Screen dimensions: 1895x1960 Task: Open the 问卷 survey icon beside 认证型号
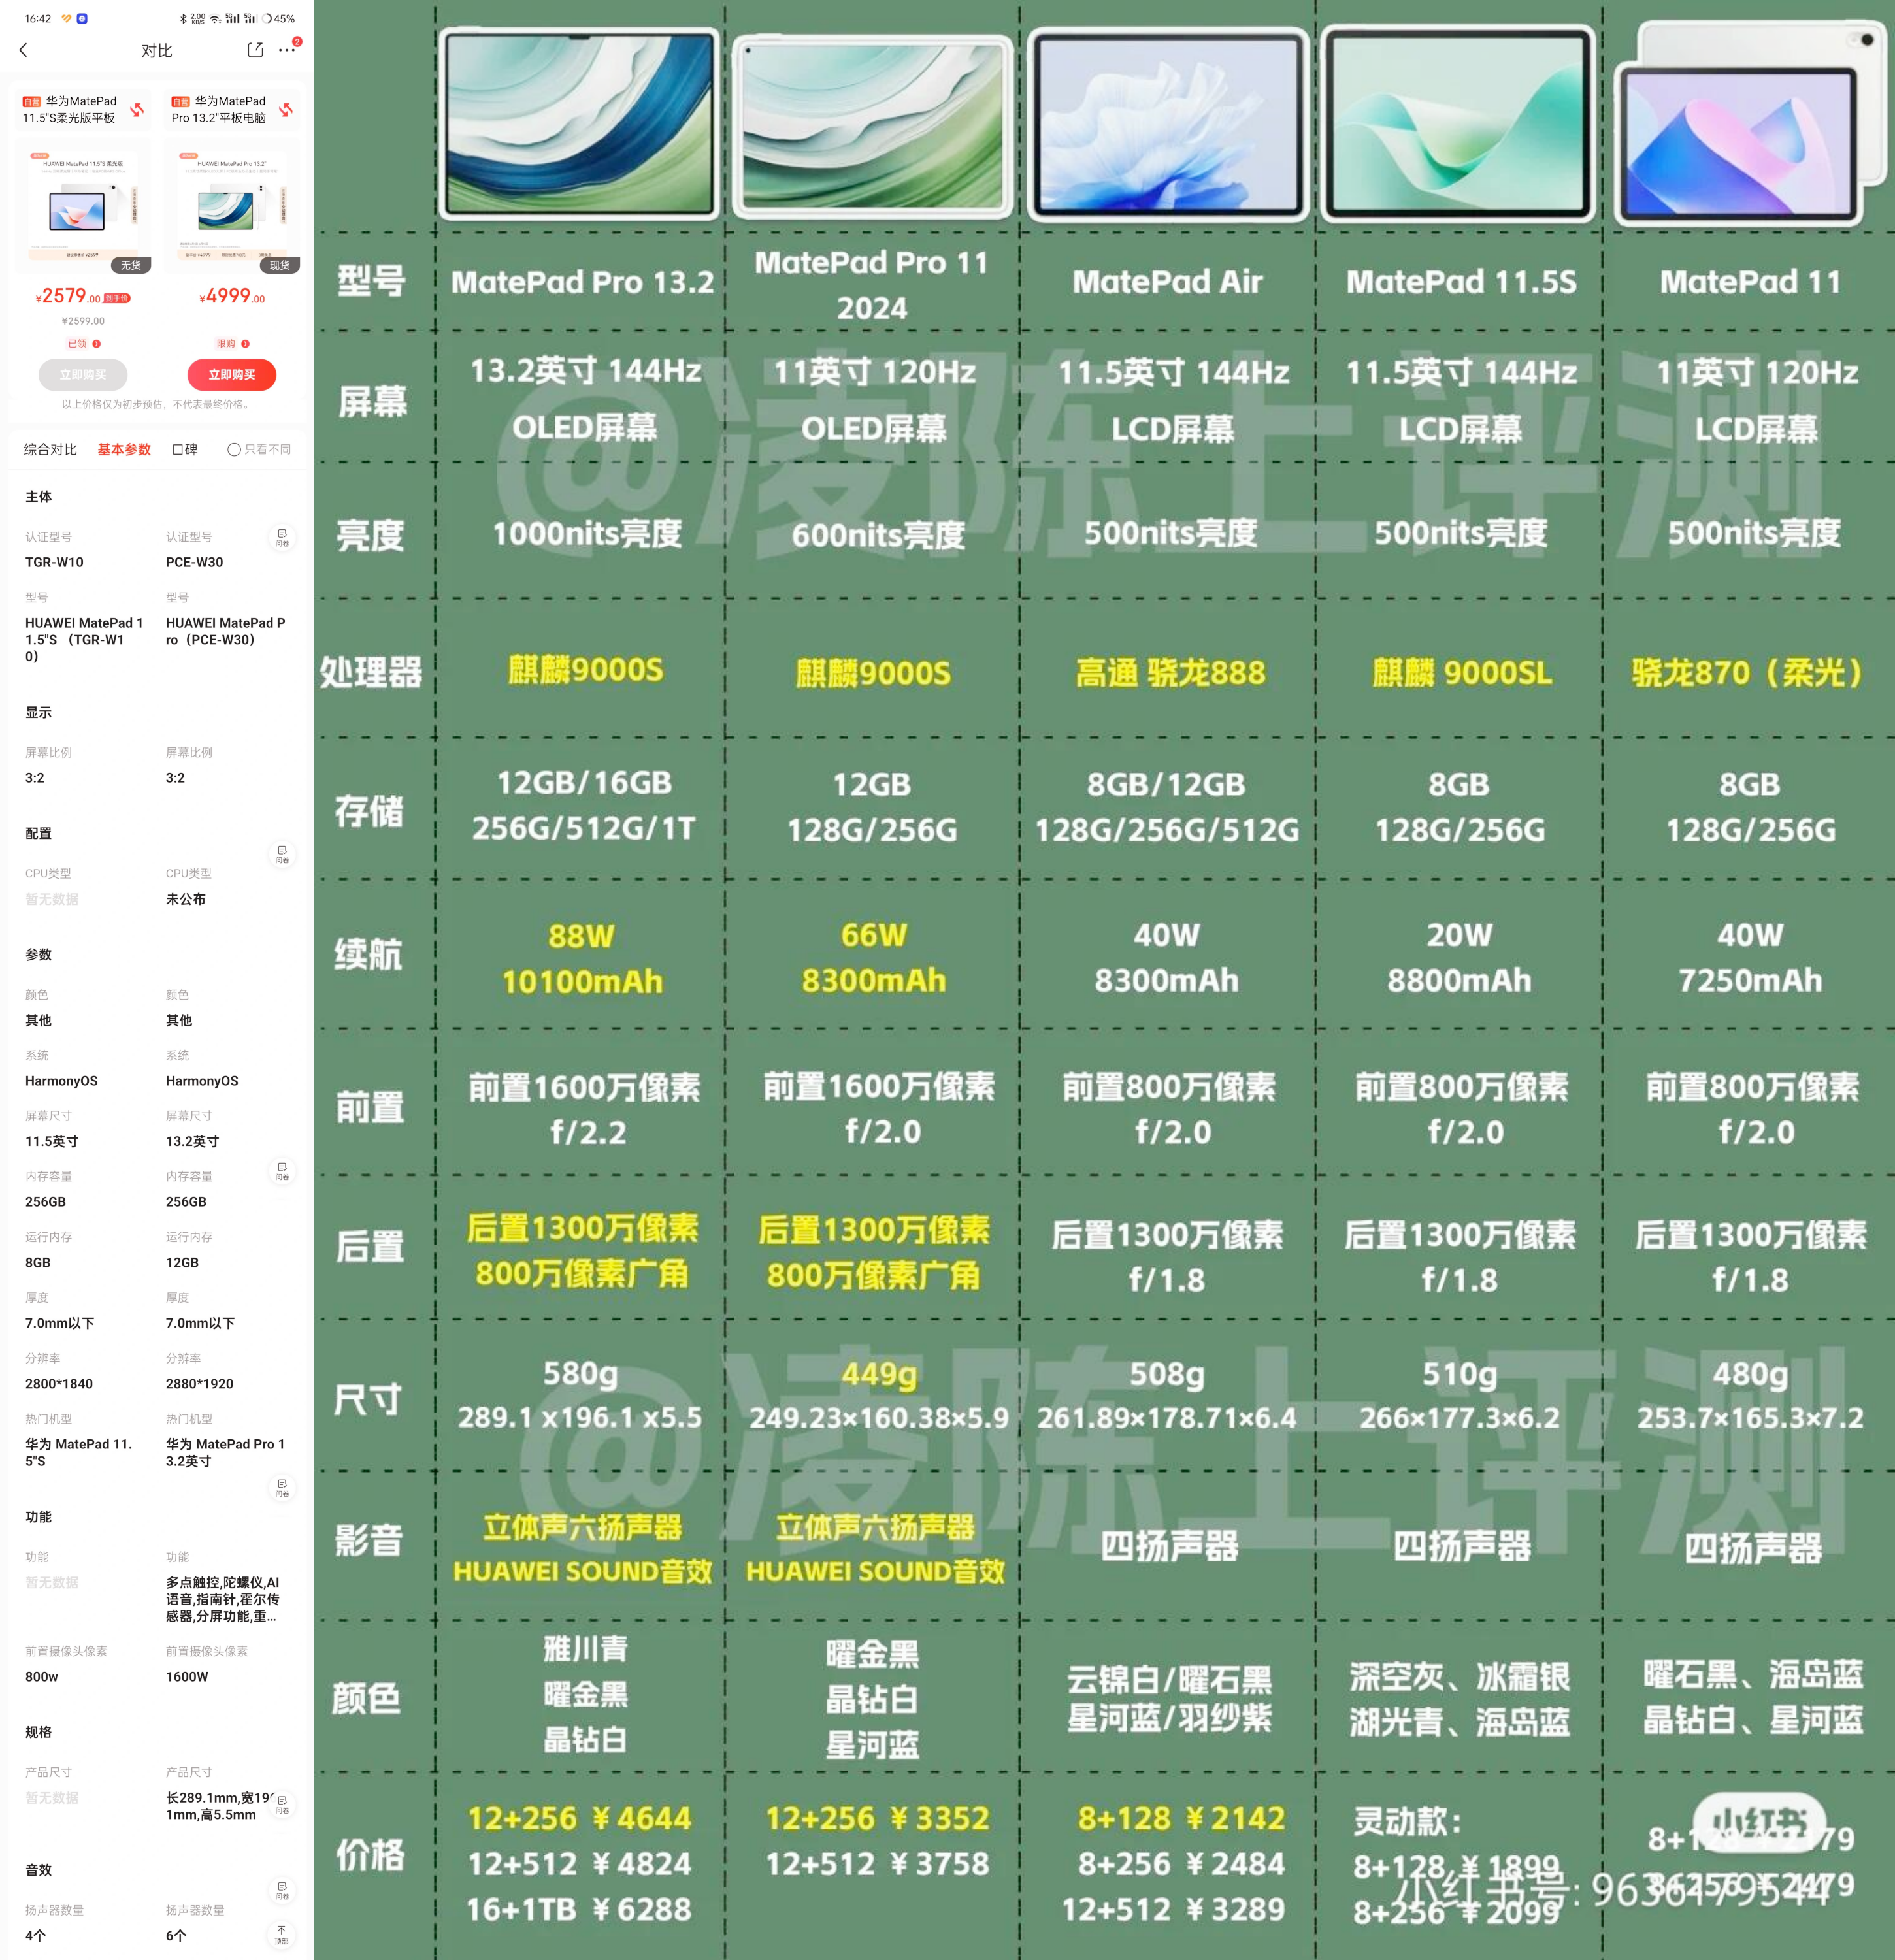(282, 538)
